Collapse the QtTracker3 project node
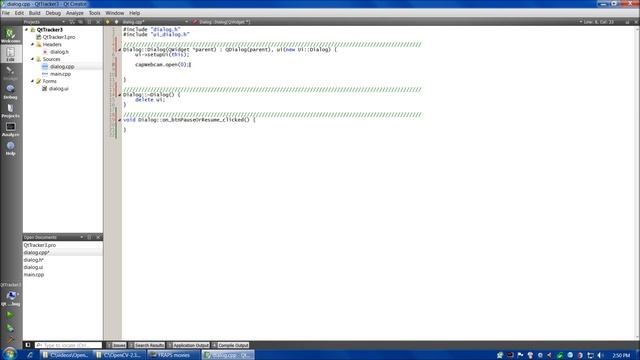Image resolution: width=640 pixels, height=360 pixels. (27, 30)
